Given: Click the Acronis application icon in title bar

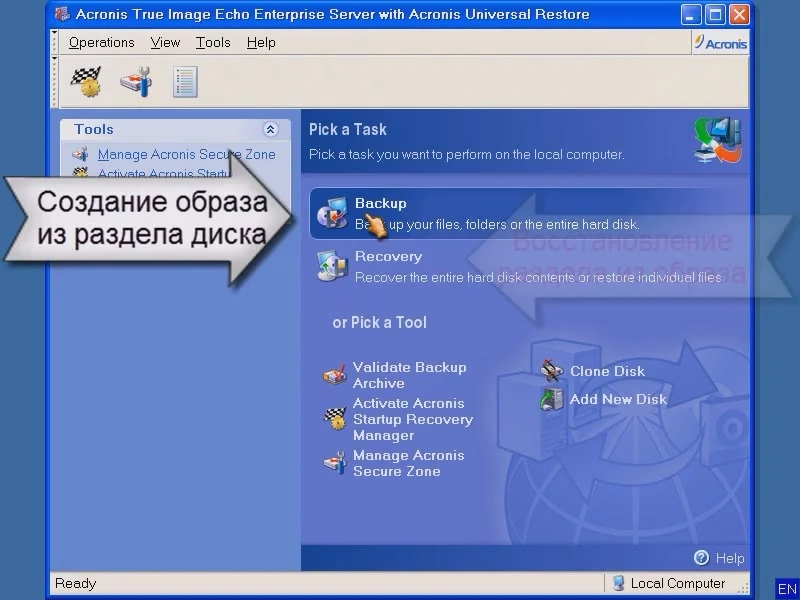Looking at the screenshot, I should pos(62,14).
